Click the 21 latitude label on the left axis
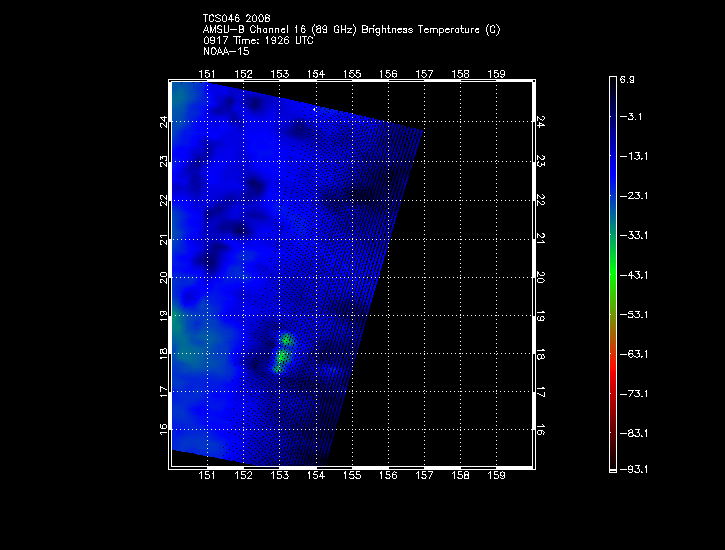This screenshot has height=550, width=725. coord(166,239)
